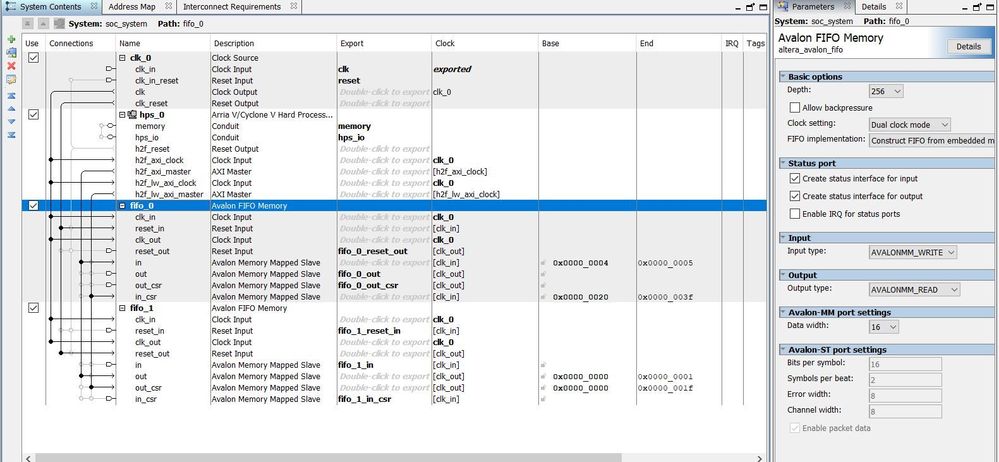Screen dimensions: 999x462
Task: Click the horizontal scrollbar at the bottom
Action: click(400, 456)
